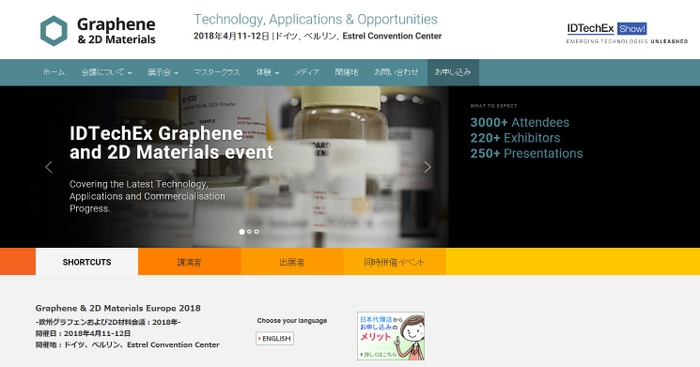Image resolution: width=700 pixels, height=367 pixels.
Task: Open the メディア navigation item
Action: click(307, 72)
